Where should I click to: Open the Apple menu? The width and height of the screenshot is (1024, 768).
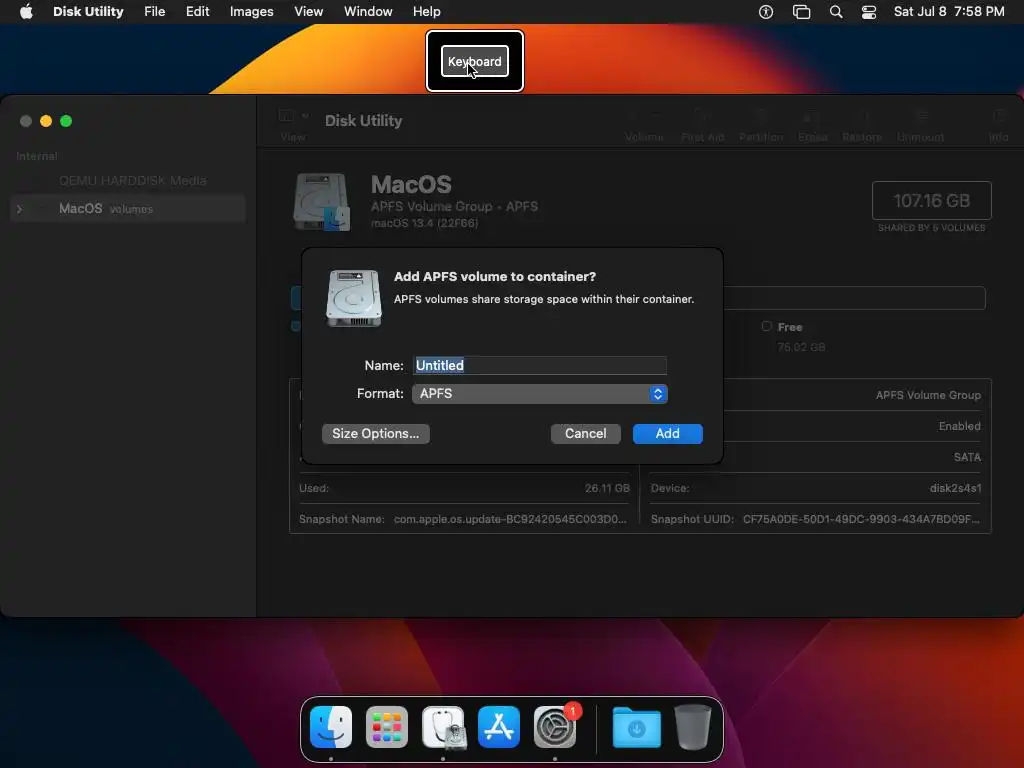pos(26,12)
